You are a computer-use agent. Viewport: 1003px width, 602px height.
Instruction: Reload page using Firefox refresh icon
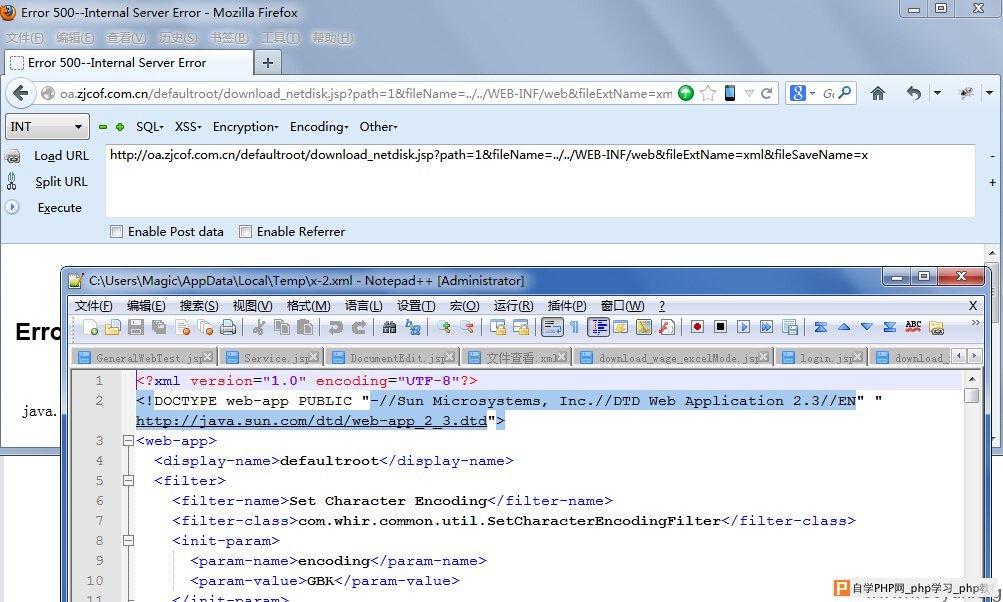coord(766,93)
